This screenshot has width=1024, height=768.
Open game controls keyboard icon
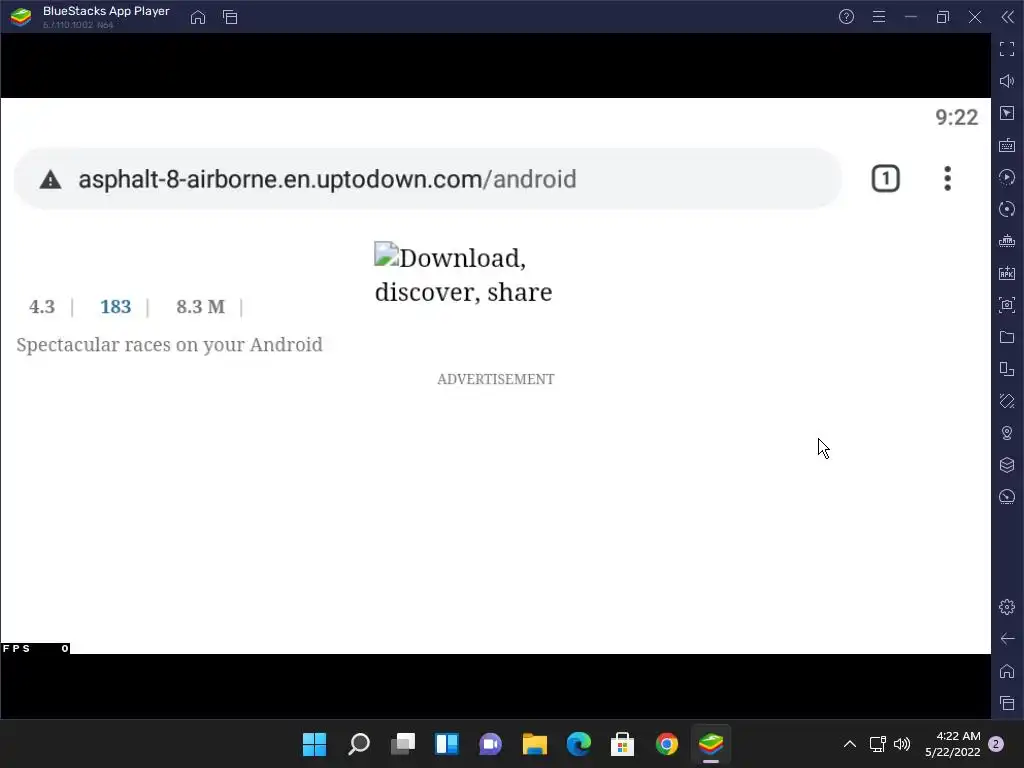pyautogui.click(x=1007, y=145)
